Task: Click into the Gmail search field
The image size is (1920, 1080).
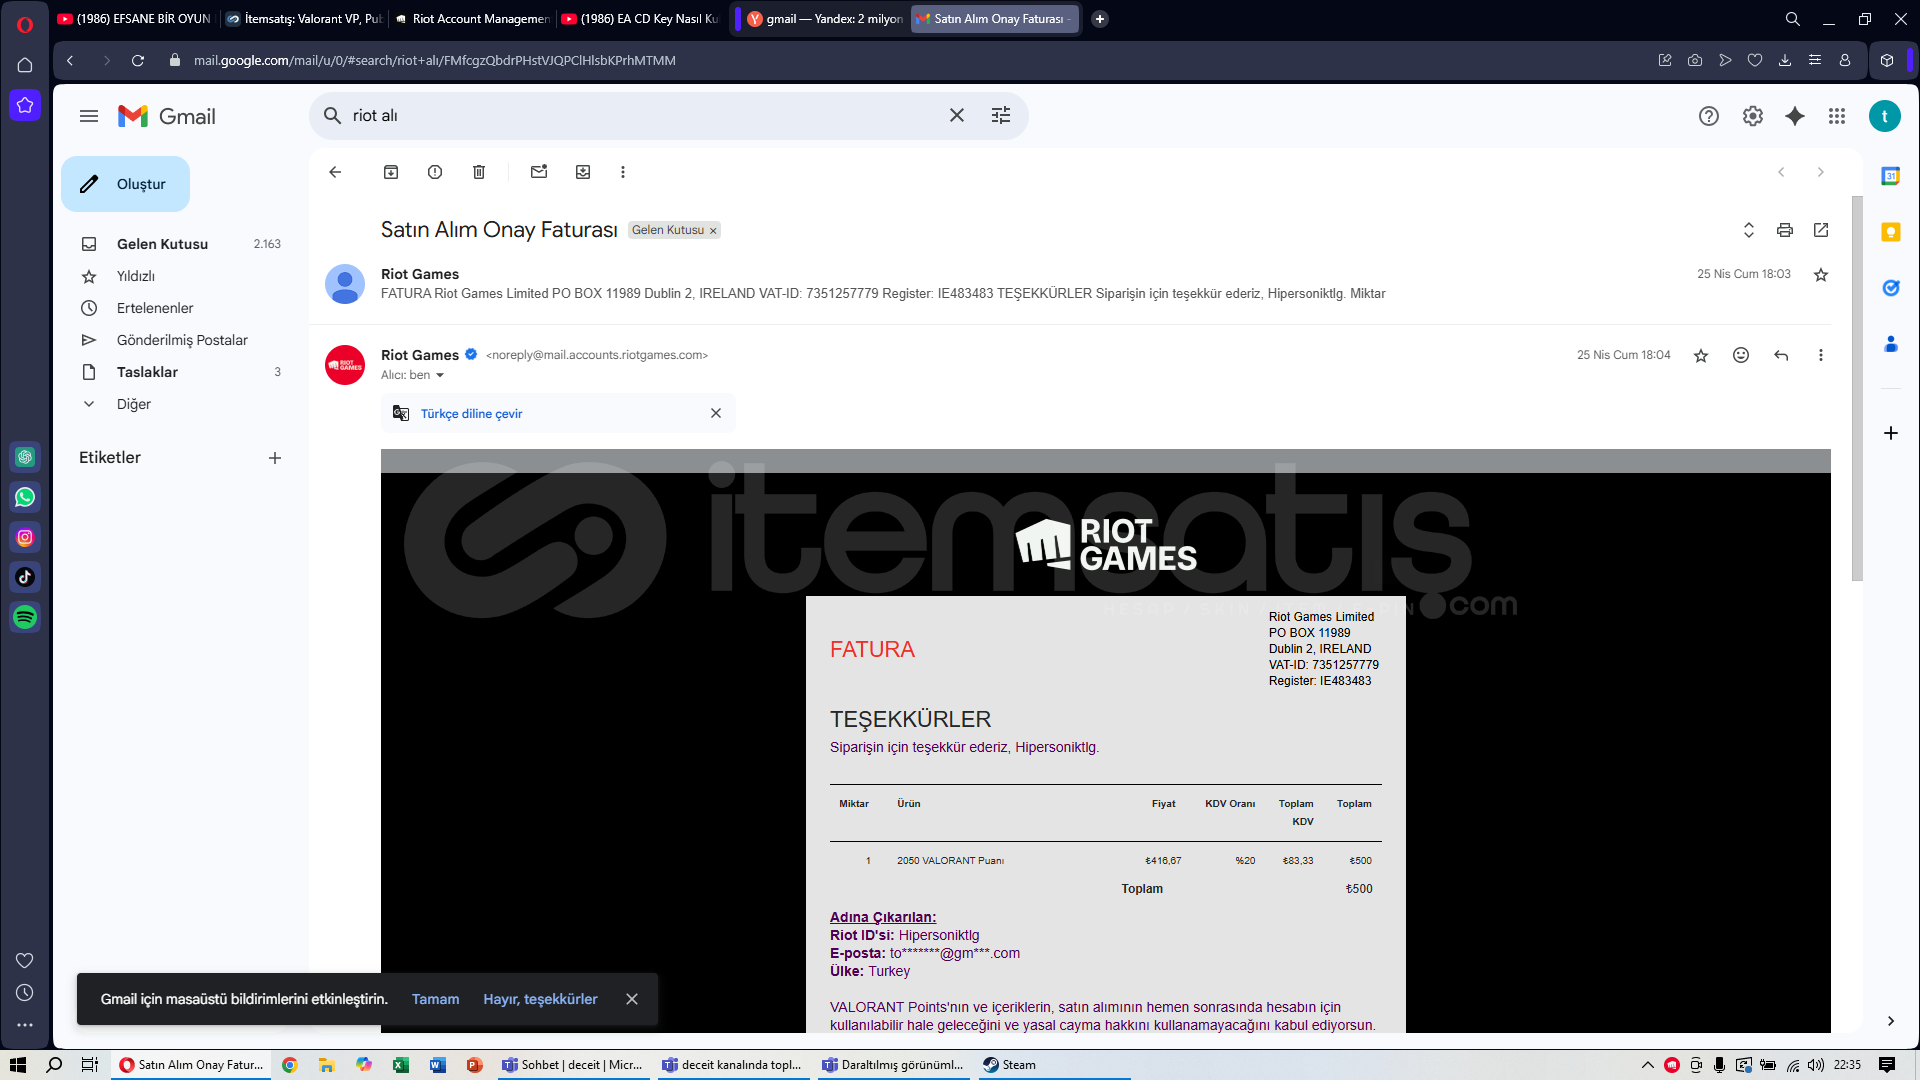Action: click(640, 116)
